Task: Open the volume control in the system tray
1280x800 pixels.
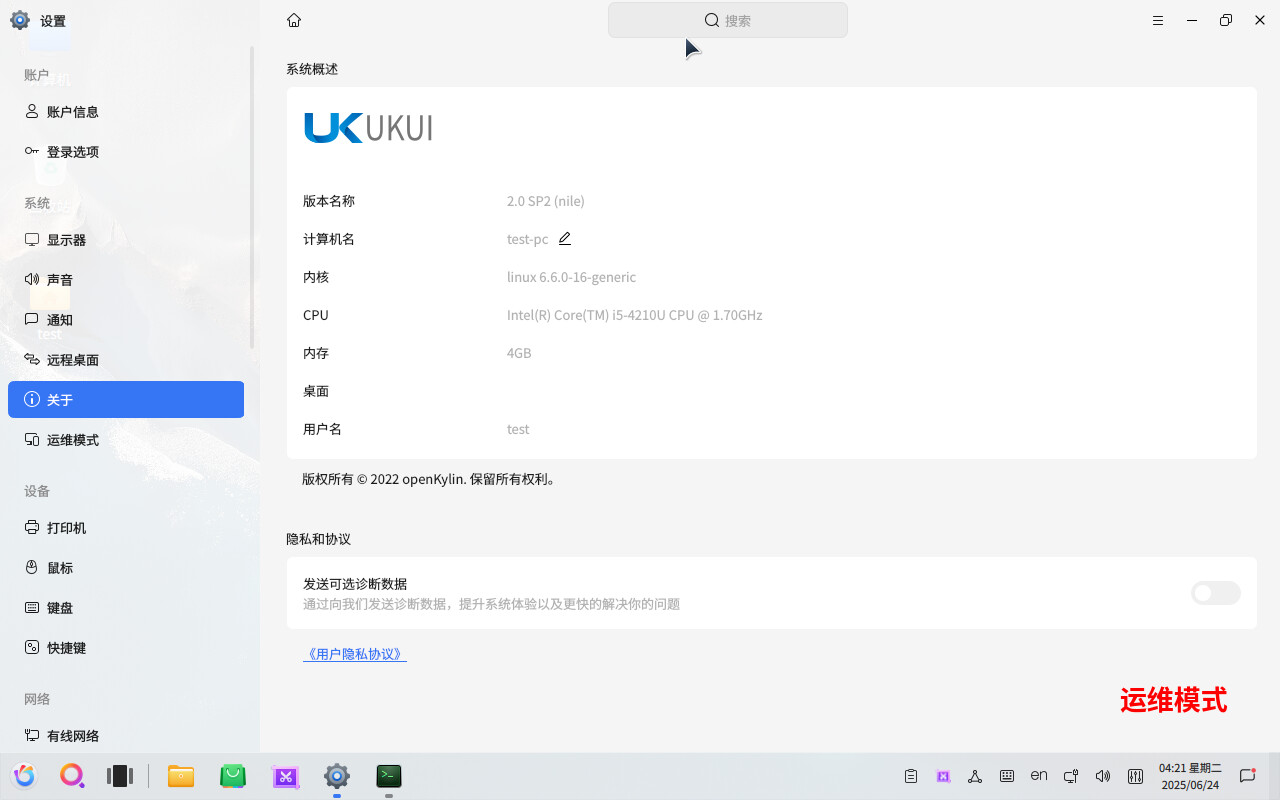Action: coord(1103,776)
